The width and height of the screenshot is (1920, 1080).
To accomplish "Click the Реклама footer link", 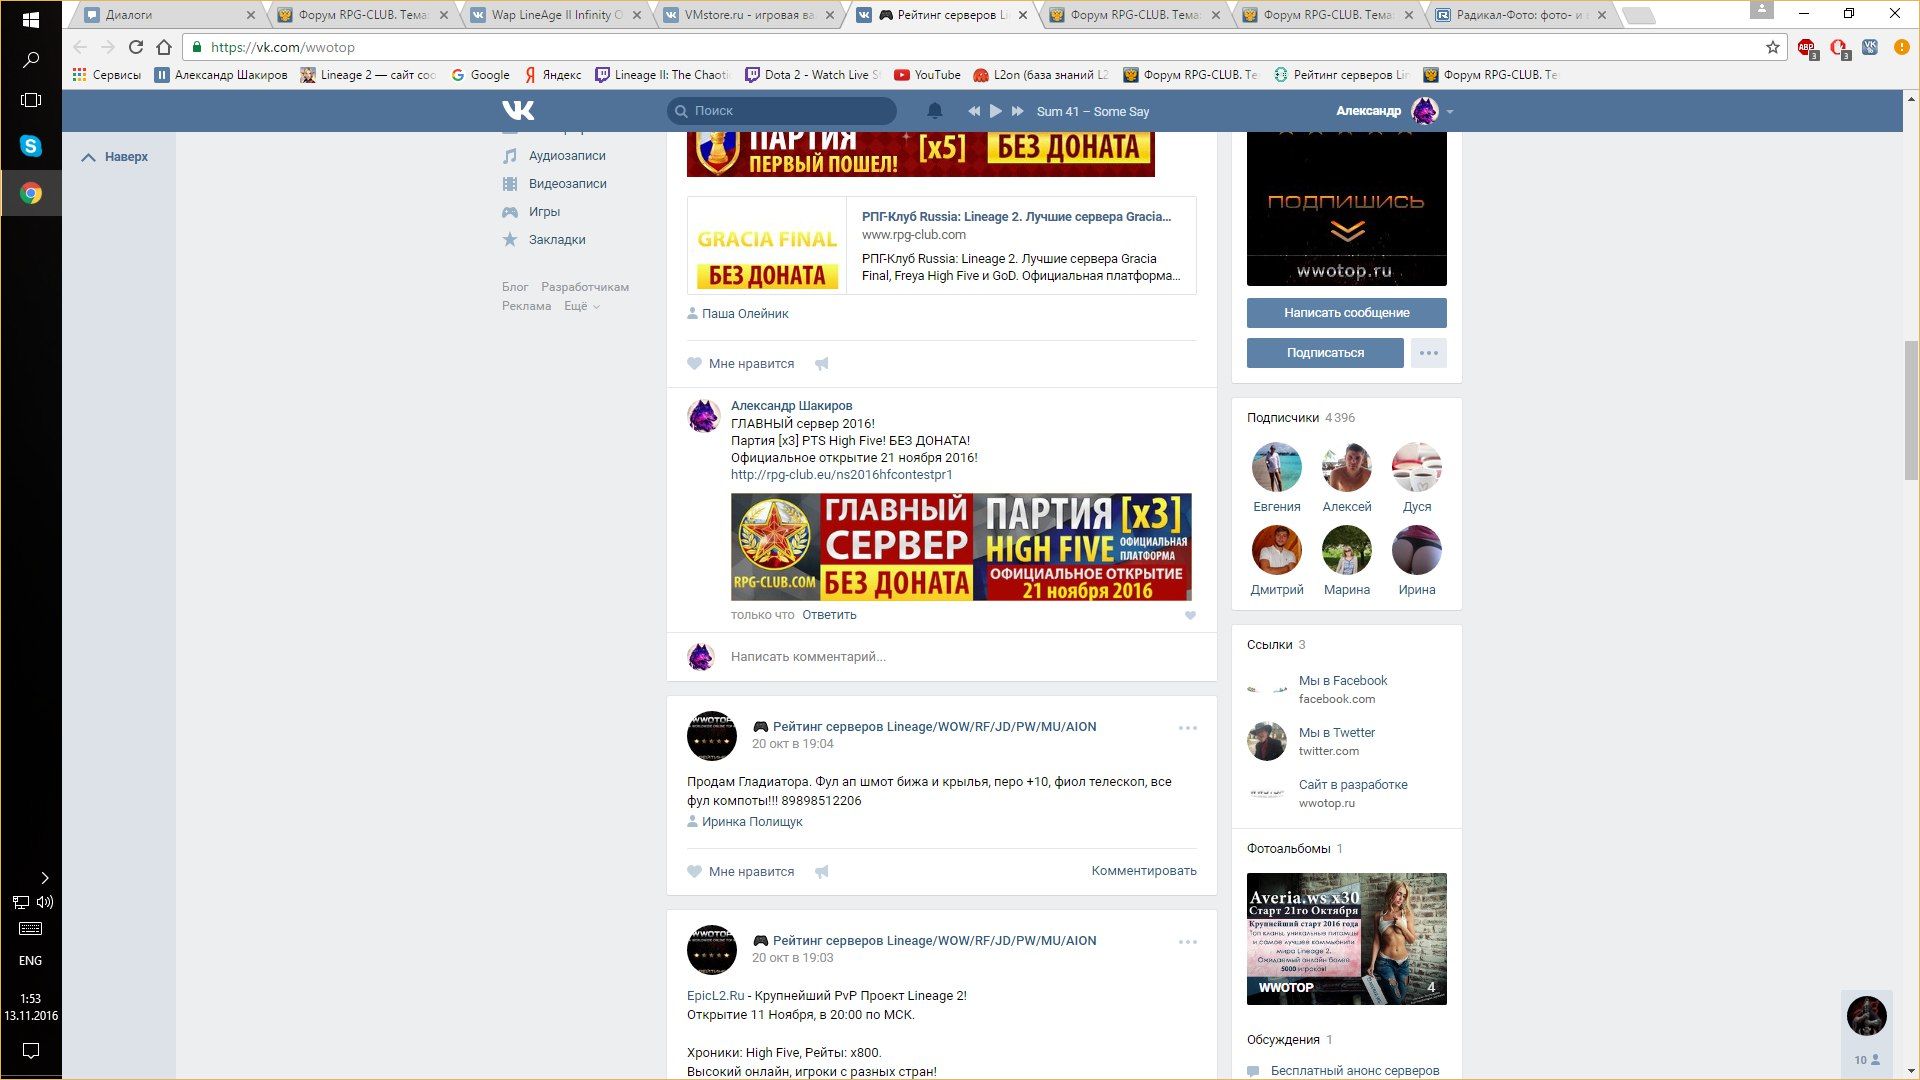I will [526, 306].
